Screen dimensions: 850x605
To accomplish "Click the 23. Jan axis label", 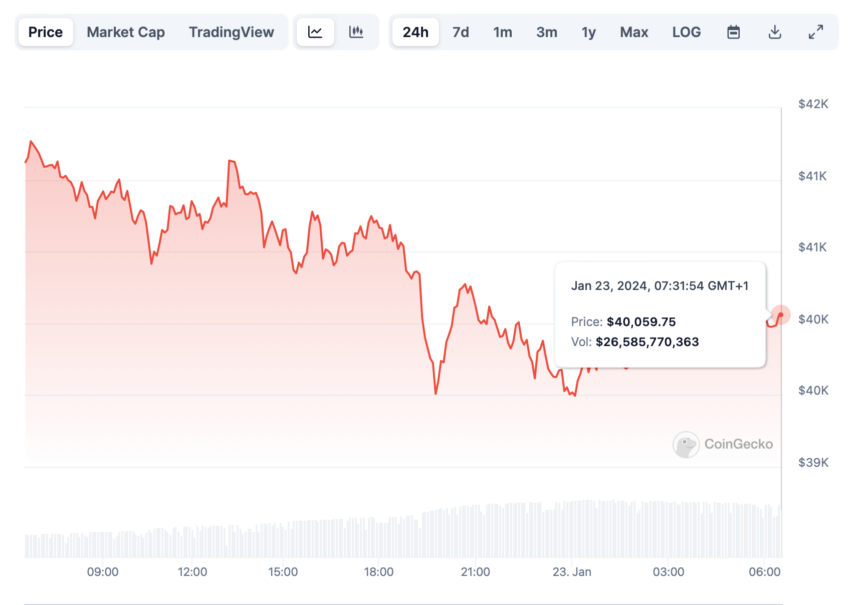I will (572, 572).
